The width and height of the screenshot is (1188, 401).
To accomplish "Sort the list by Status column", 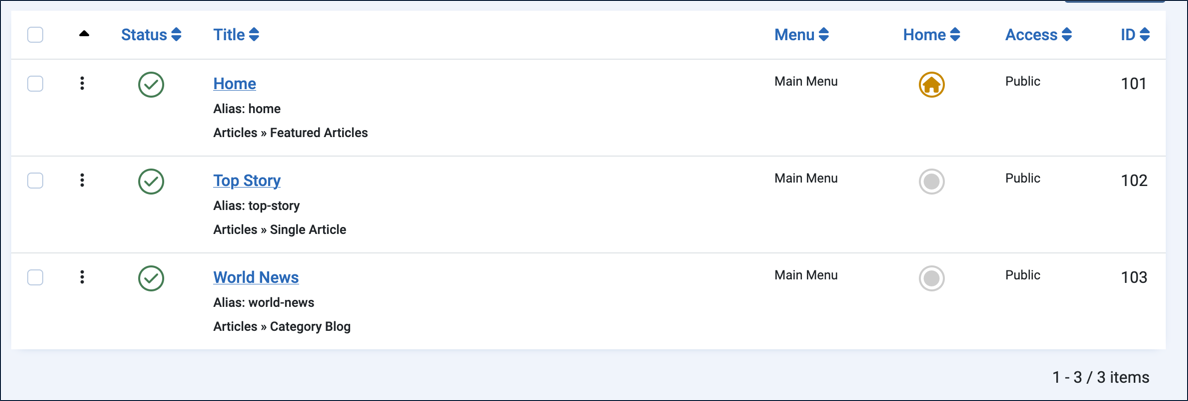I will point(152,35).
